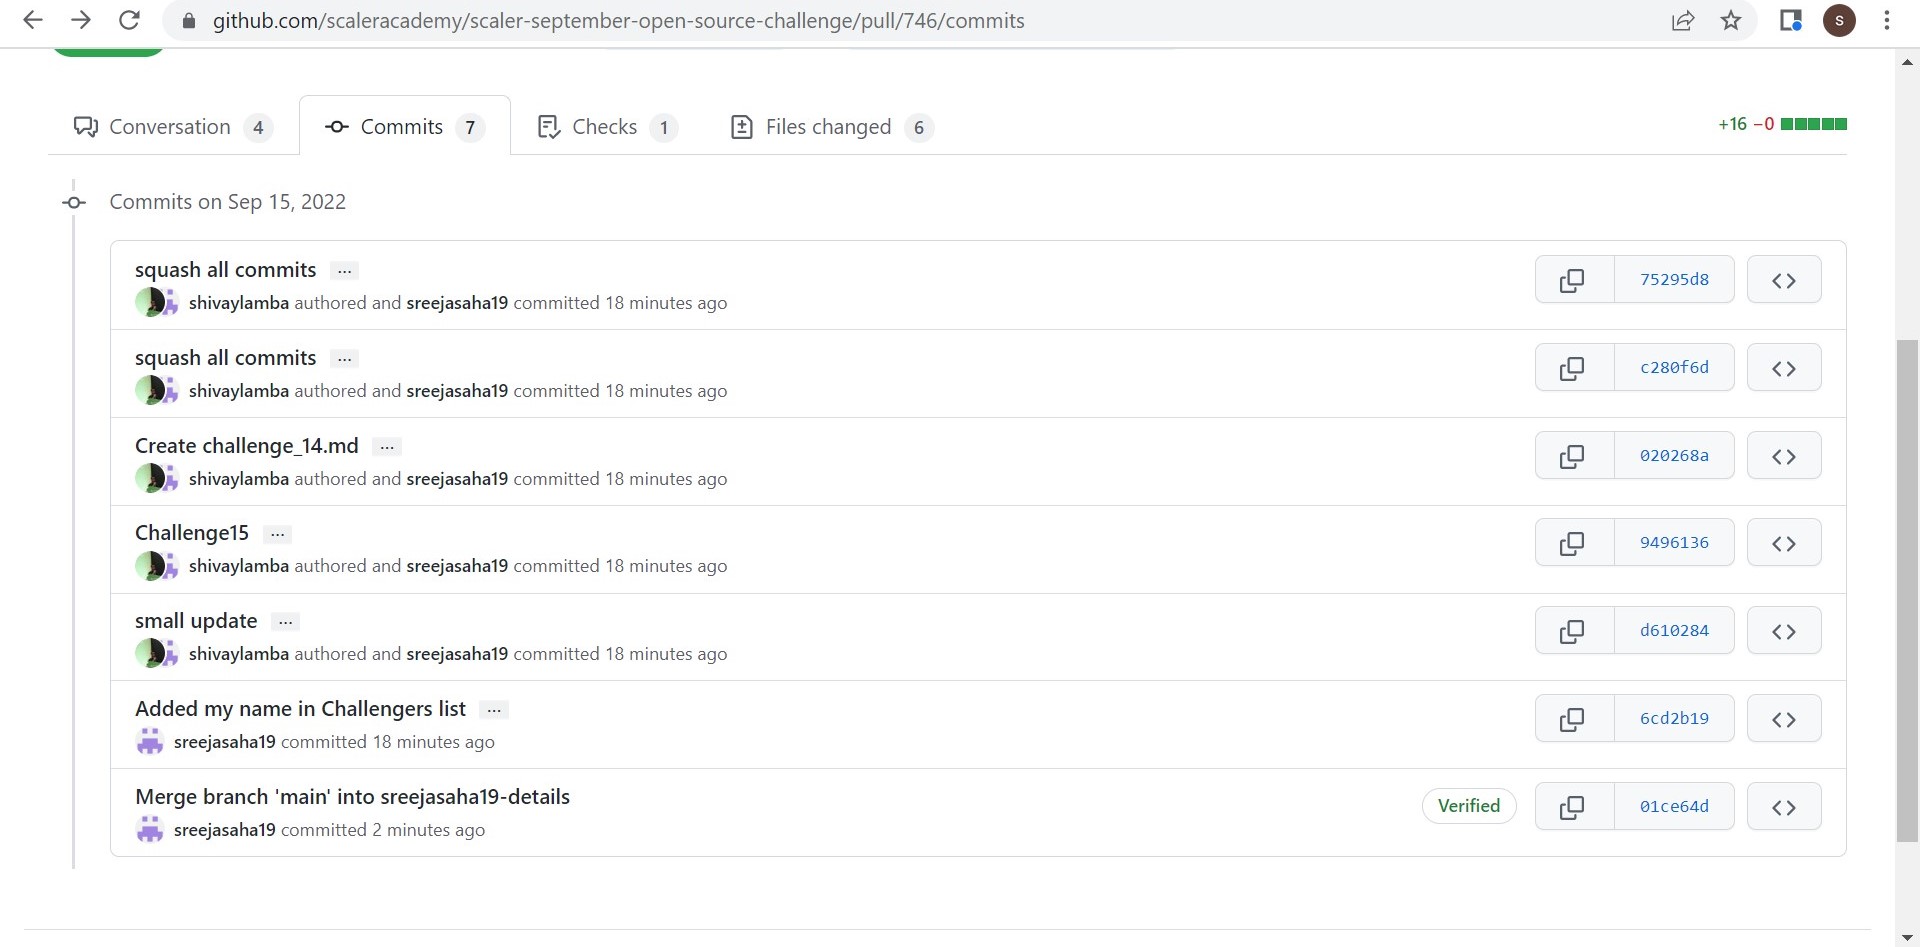
Task: Open Chrome's three-dot menu
Action: click(x=1887, y=20)
